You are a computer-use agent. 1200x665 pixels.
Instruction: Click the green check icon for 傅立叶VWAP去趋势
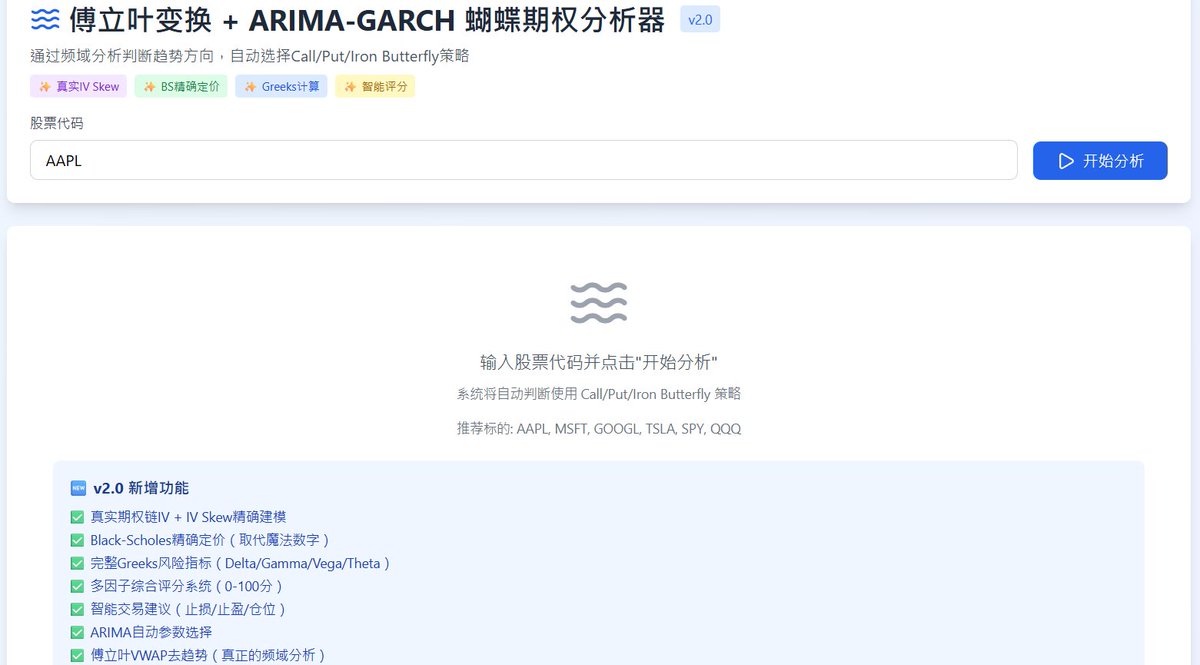point(77,655)
